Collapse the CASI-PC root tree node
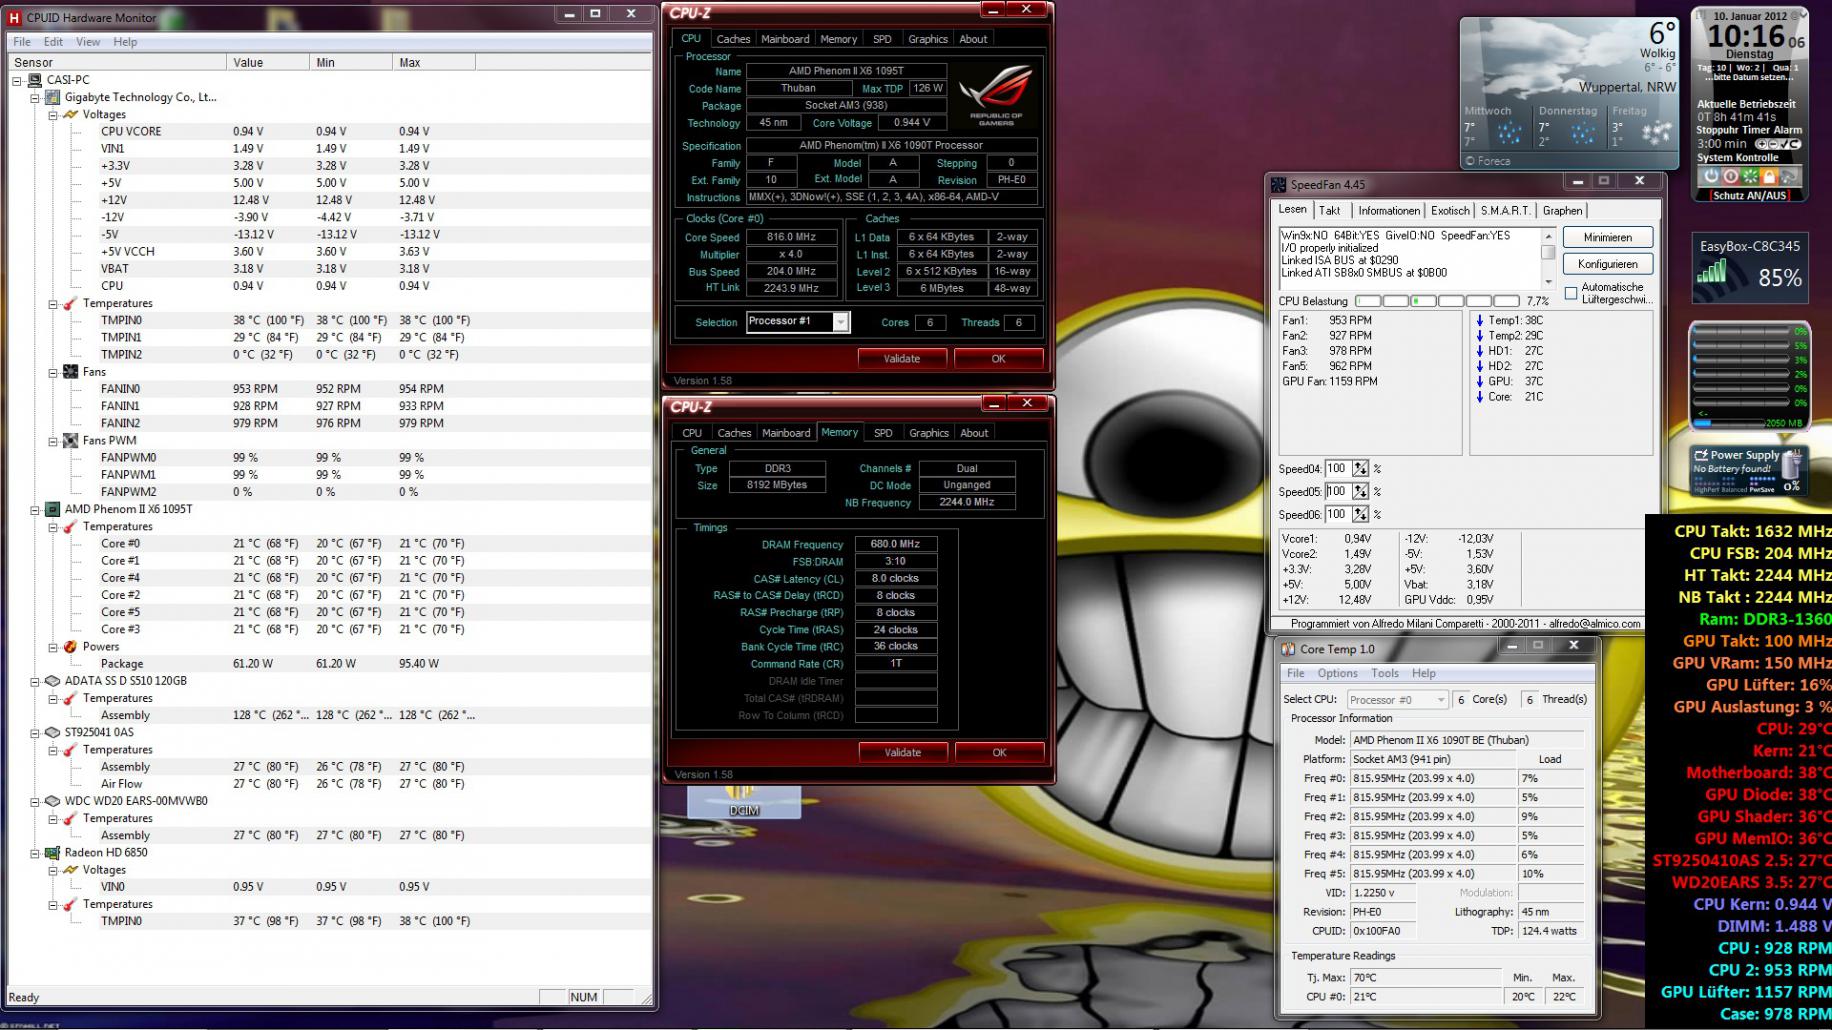This screenshot has width=1832, height=1030. 17,81
